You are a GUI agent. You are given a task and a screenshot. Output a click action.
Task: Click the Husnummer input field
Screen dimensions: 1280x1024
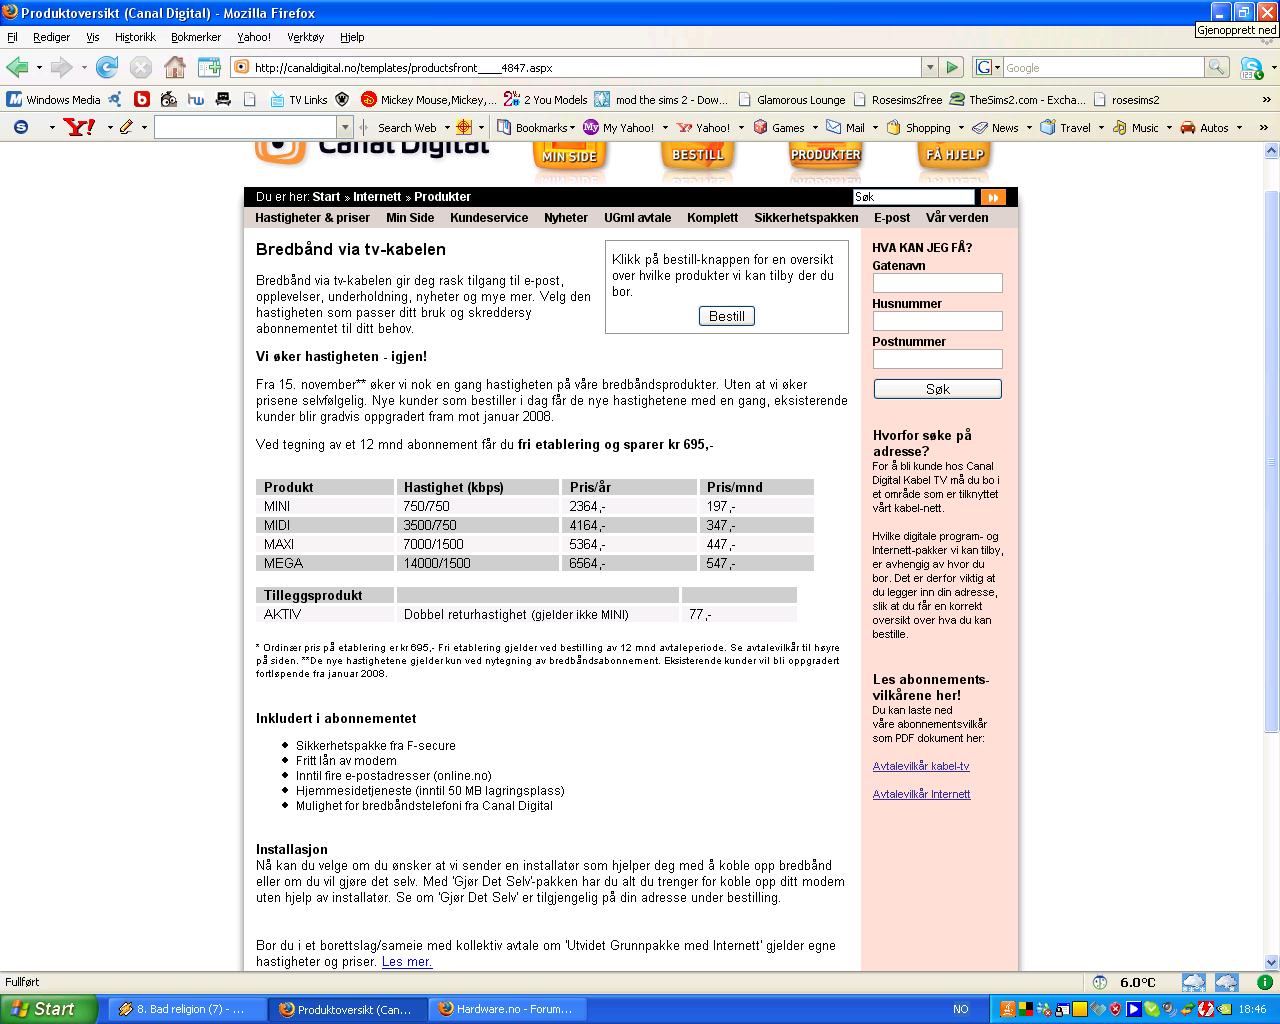(x=937, y=321)
